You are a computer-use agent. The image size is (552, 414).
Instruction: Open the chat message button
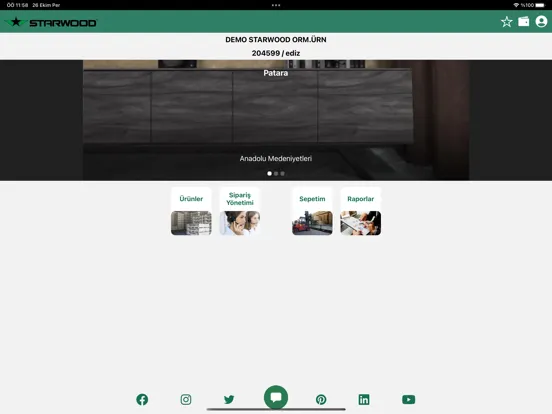pos(276,397)
